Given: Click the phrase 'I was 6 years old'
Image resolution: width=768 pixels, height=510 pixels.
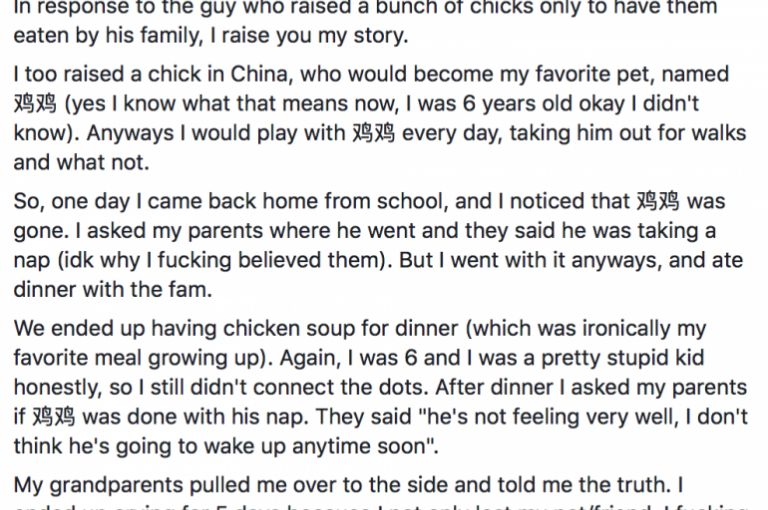Looking at the screenshot, I should tap(489, 104).
